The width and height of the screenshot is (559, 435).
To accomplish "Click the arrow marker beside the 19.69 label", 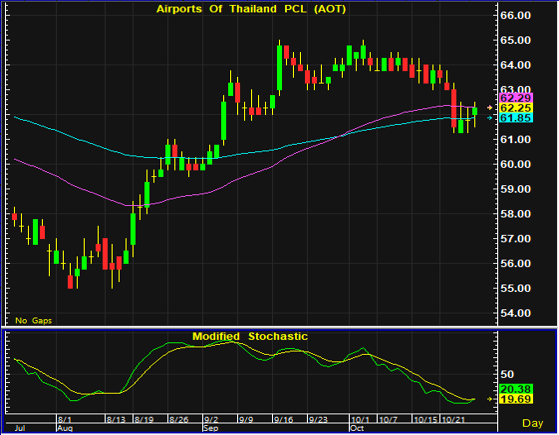I will [x=490, y=399].
